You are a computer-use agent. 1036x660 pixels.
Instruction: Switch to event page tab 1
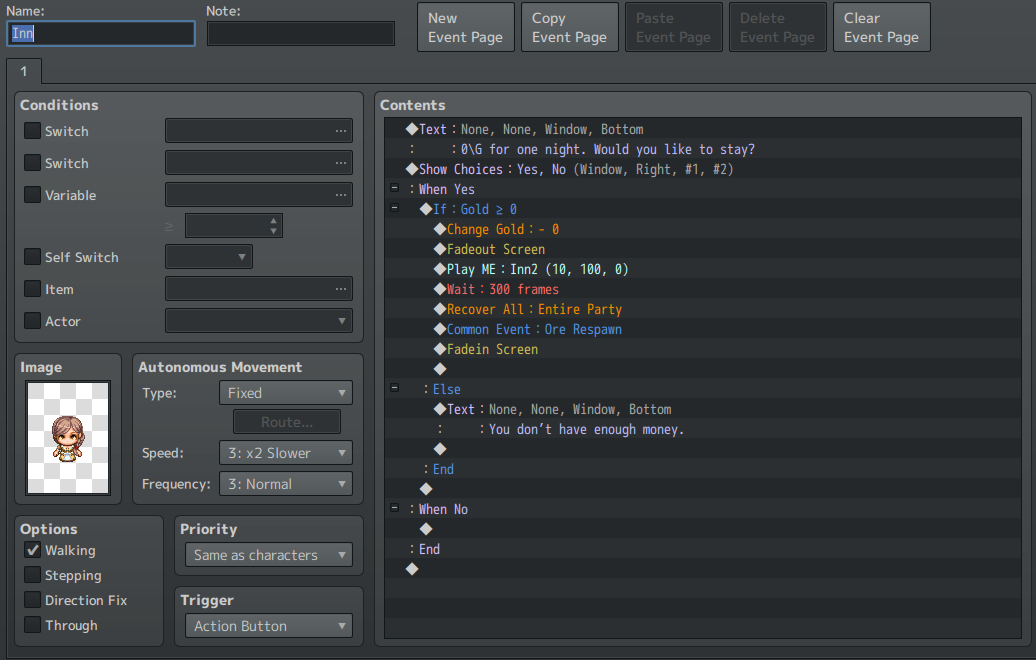point(24,71)
